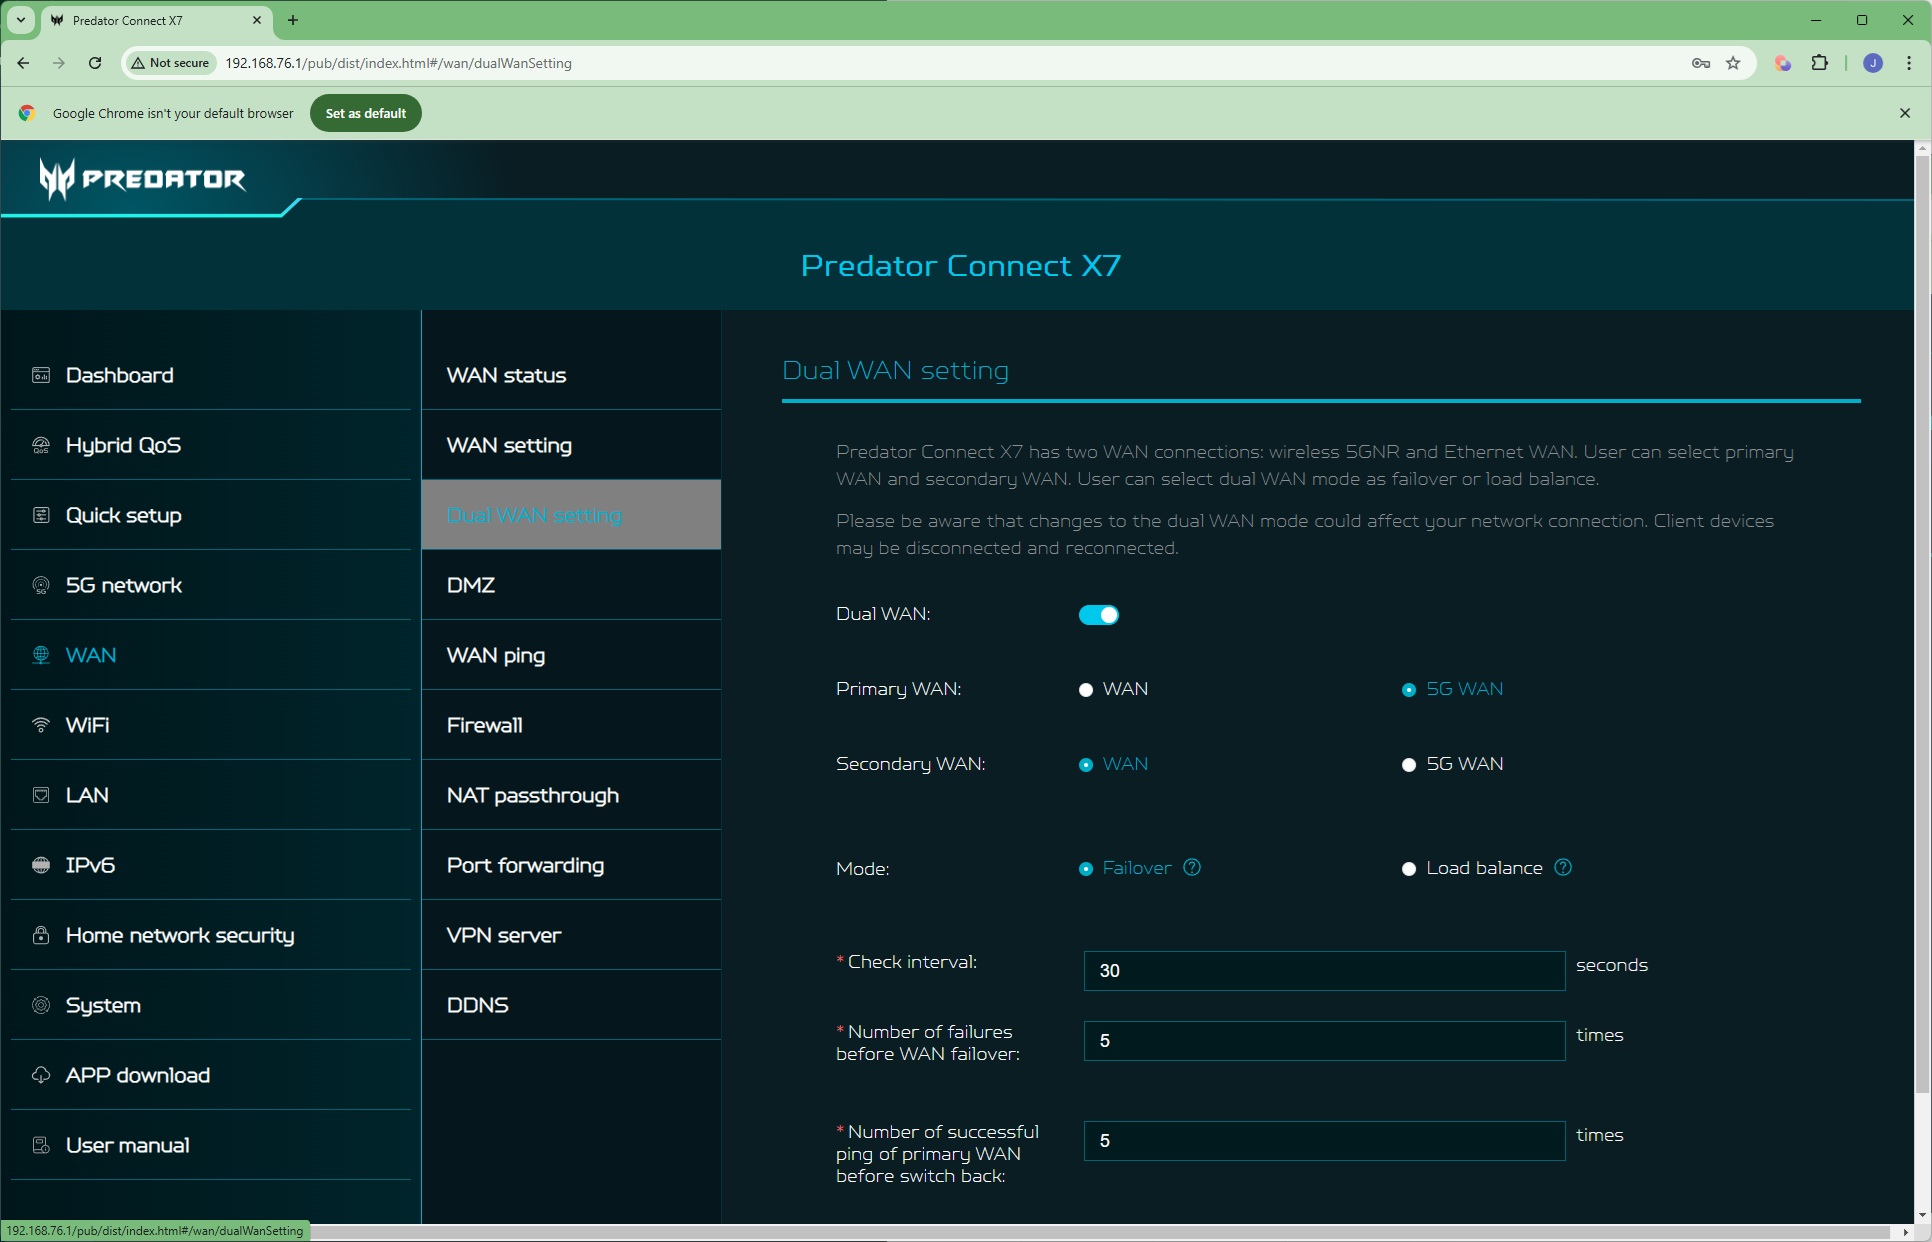Click the Set as default button
The height and width of the screenshot is (1242, 1932).
tap(365, 113)
